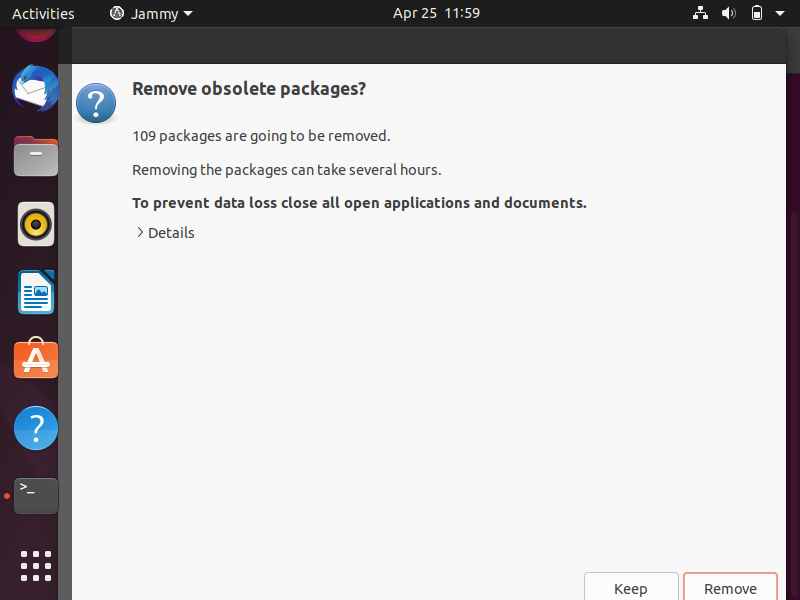Click the Keep button
Screen dimensions: 800x600
[631, 588]
